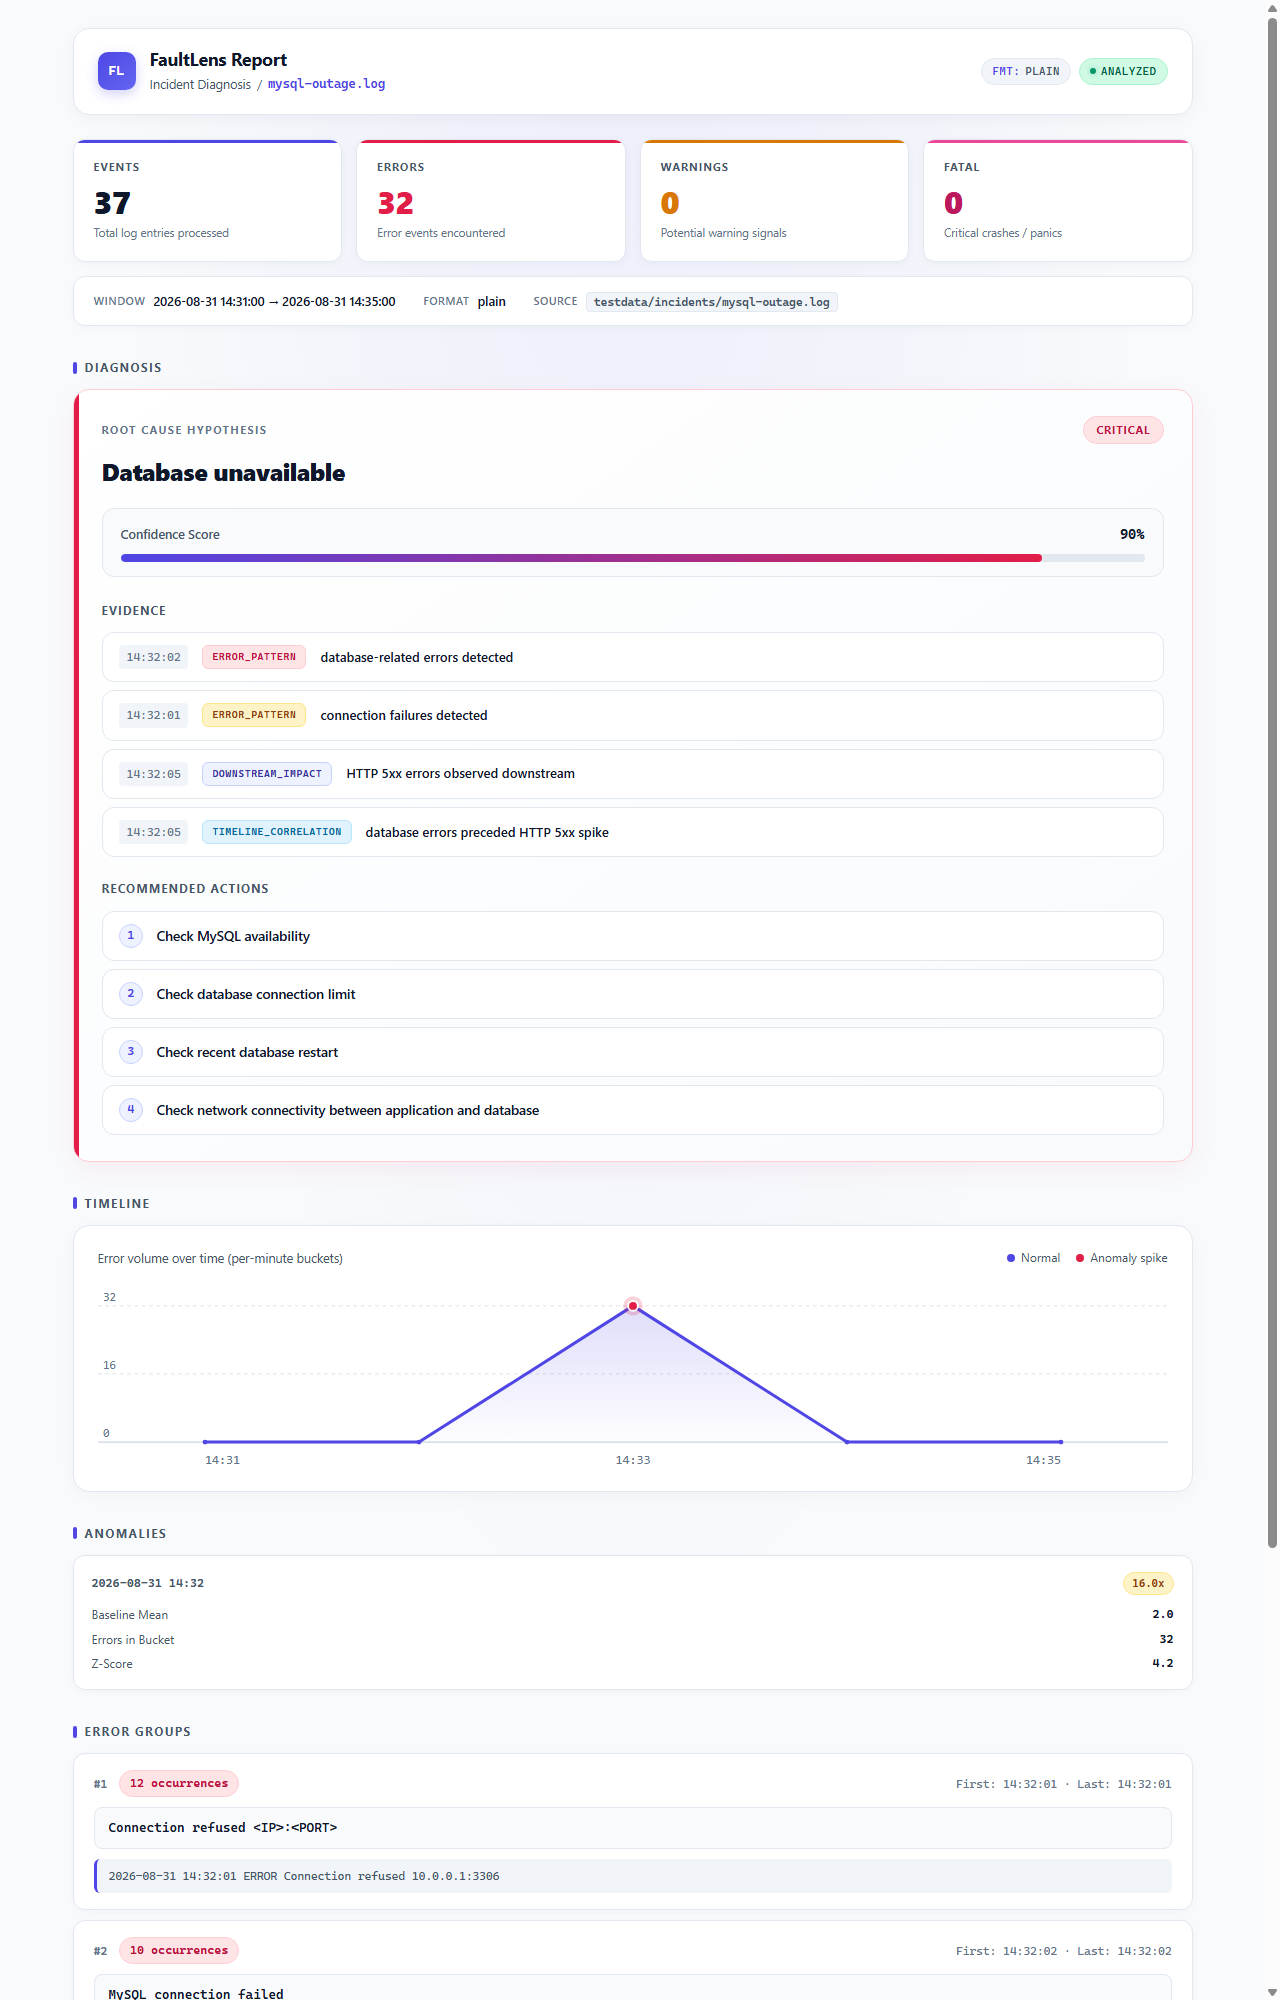
Task: Select the Events summary card
Action: click(x=208, y=201)
